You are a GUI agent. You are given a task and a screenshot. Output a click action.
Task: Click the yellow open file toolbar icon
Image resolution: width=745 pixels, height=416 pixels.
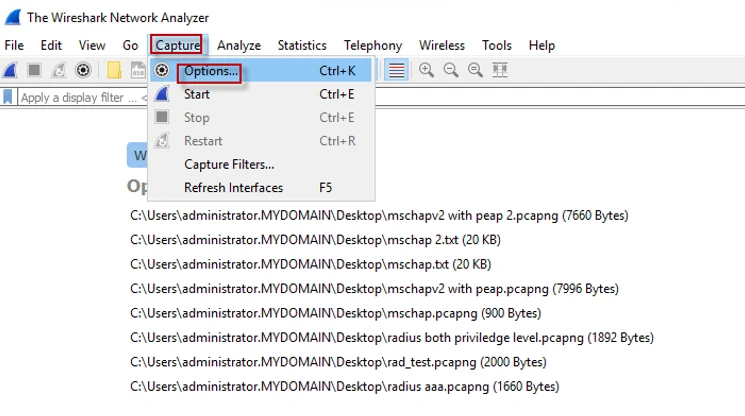[x=114, y=70]
